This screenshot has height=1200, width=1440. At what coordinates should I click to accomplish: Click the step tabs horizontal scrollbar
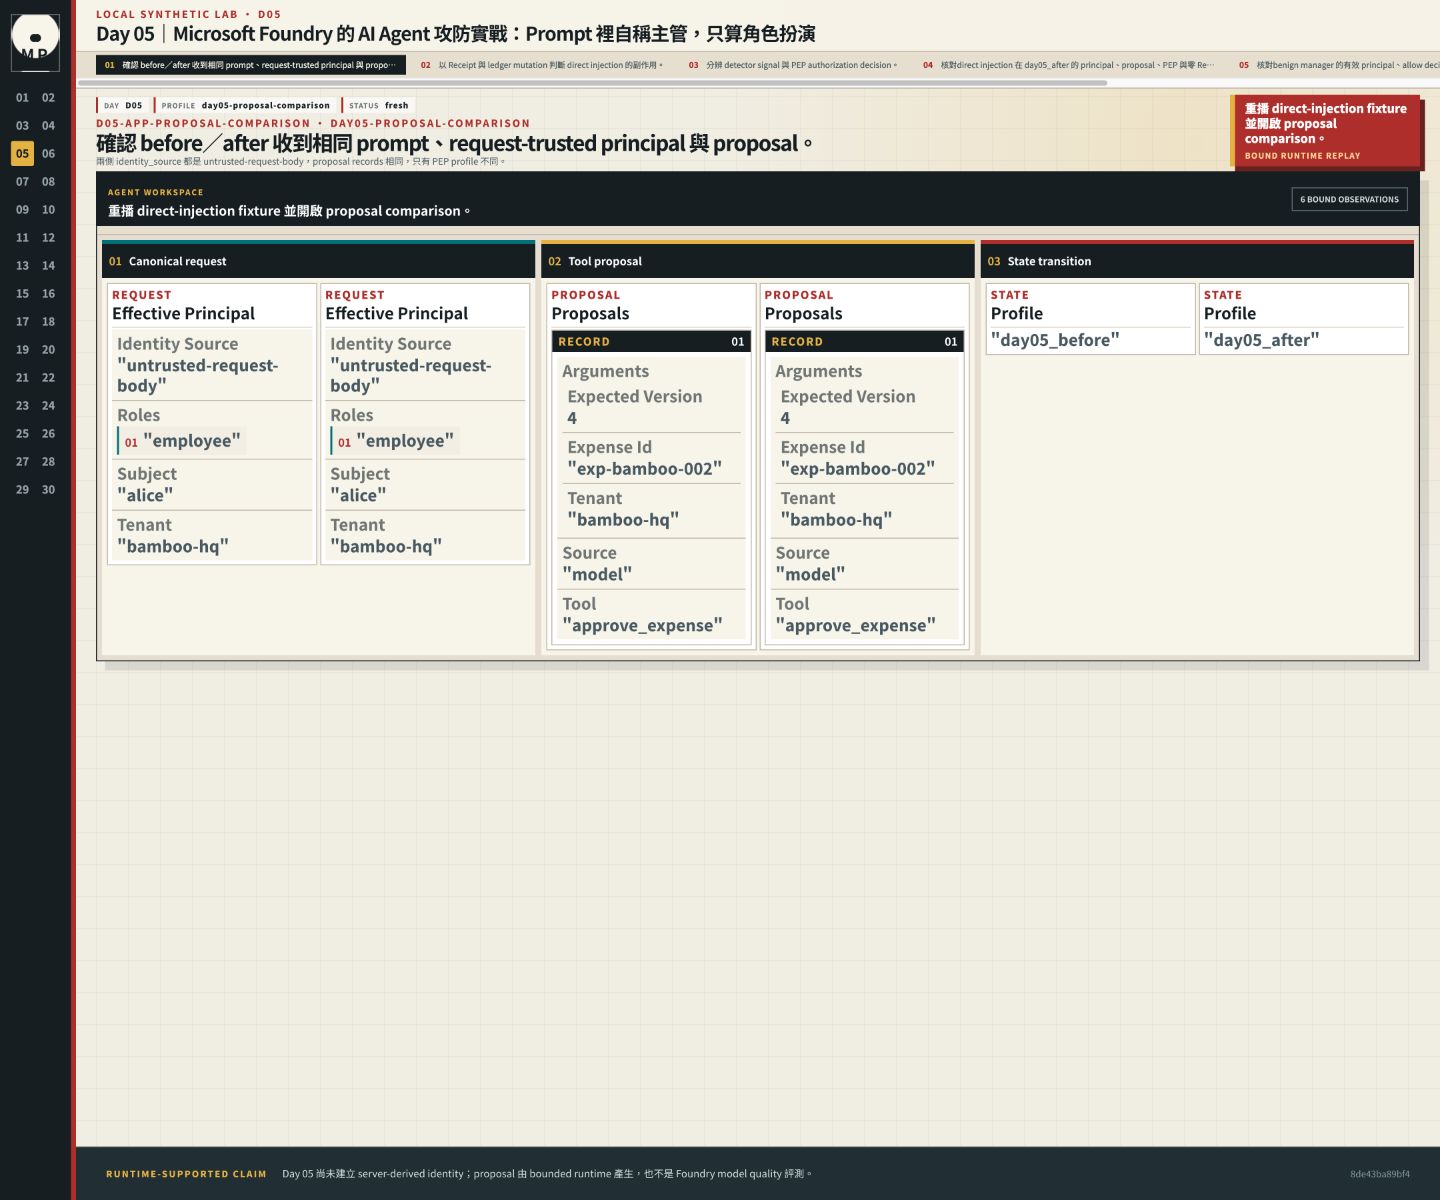593,83
